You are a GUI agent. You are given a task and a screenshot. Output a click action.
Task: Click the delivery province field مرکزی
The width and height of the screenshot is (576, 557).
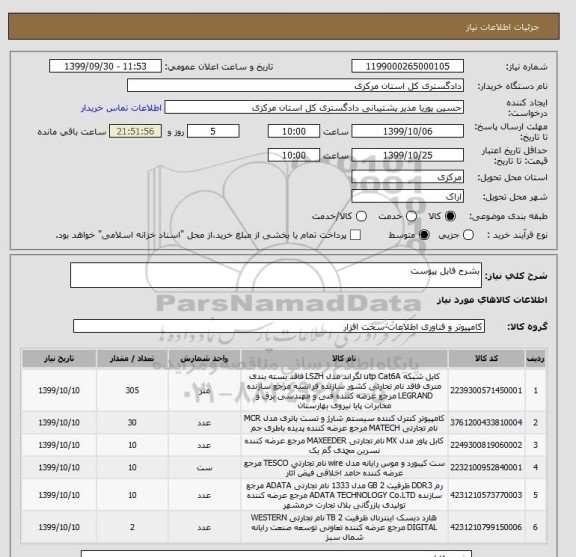click(x=407, y=177)
